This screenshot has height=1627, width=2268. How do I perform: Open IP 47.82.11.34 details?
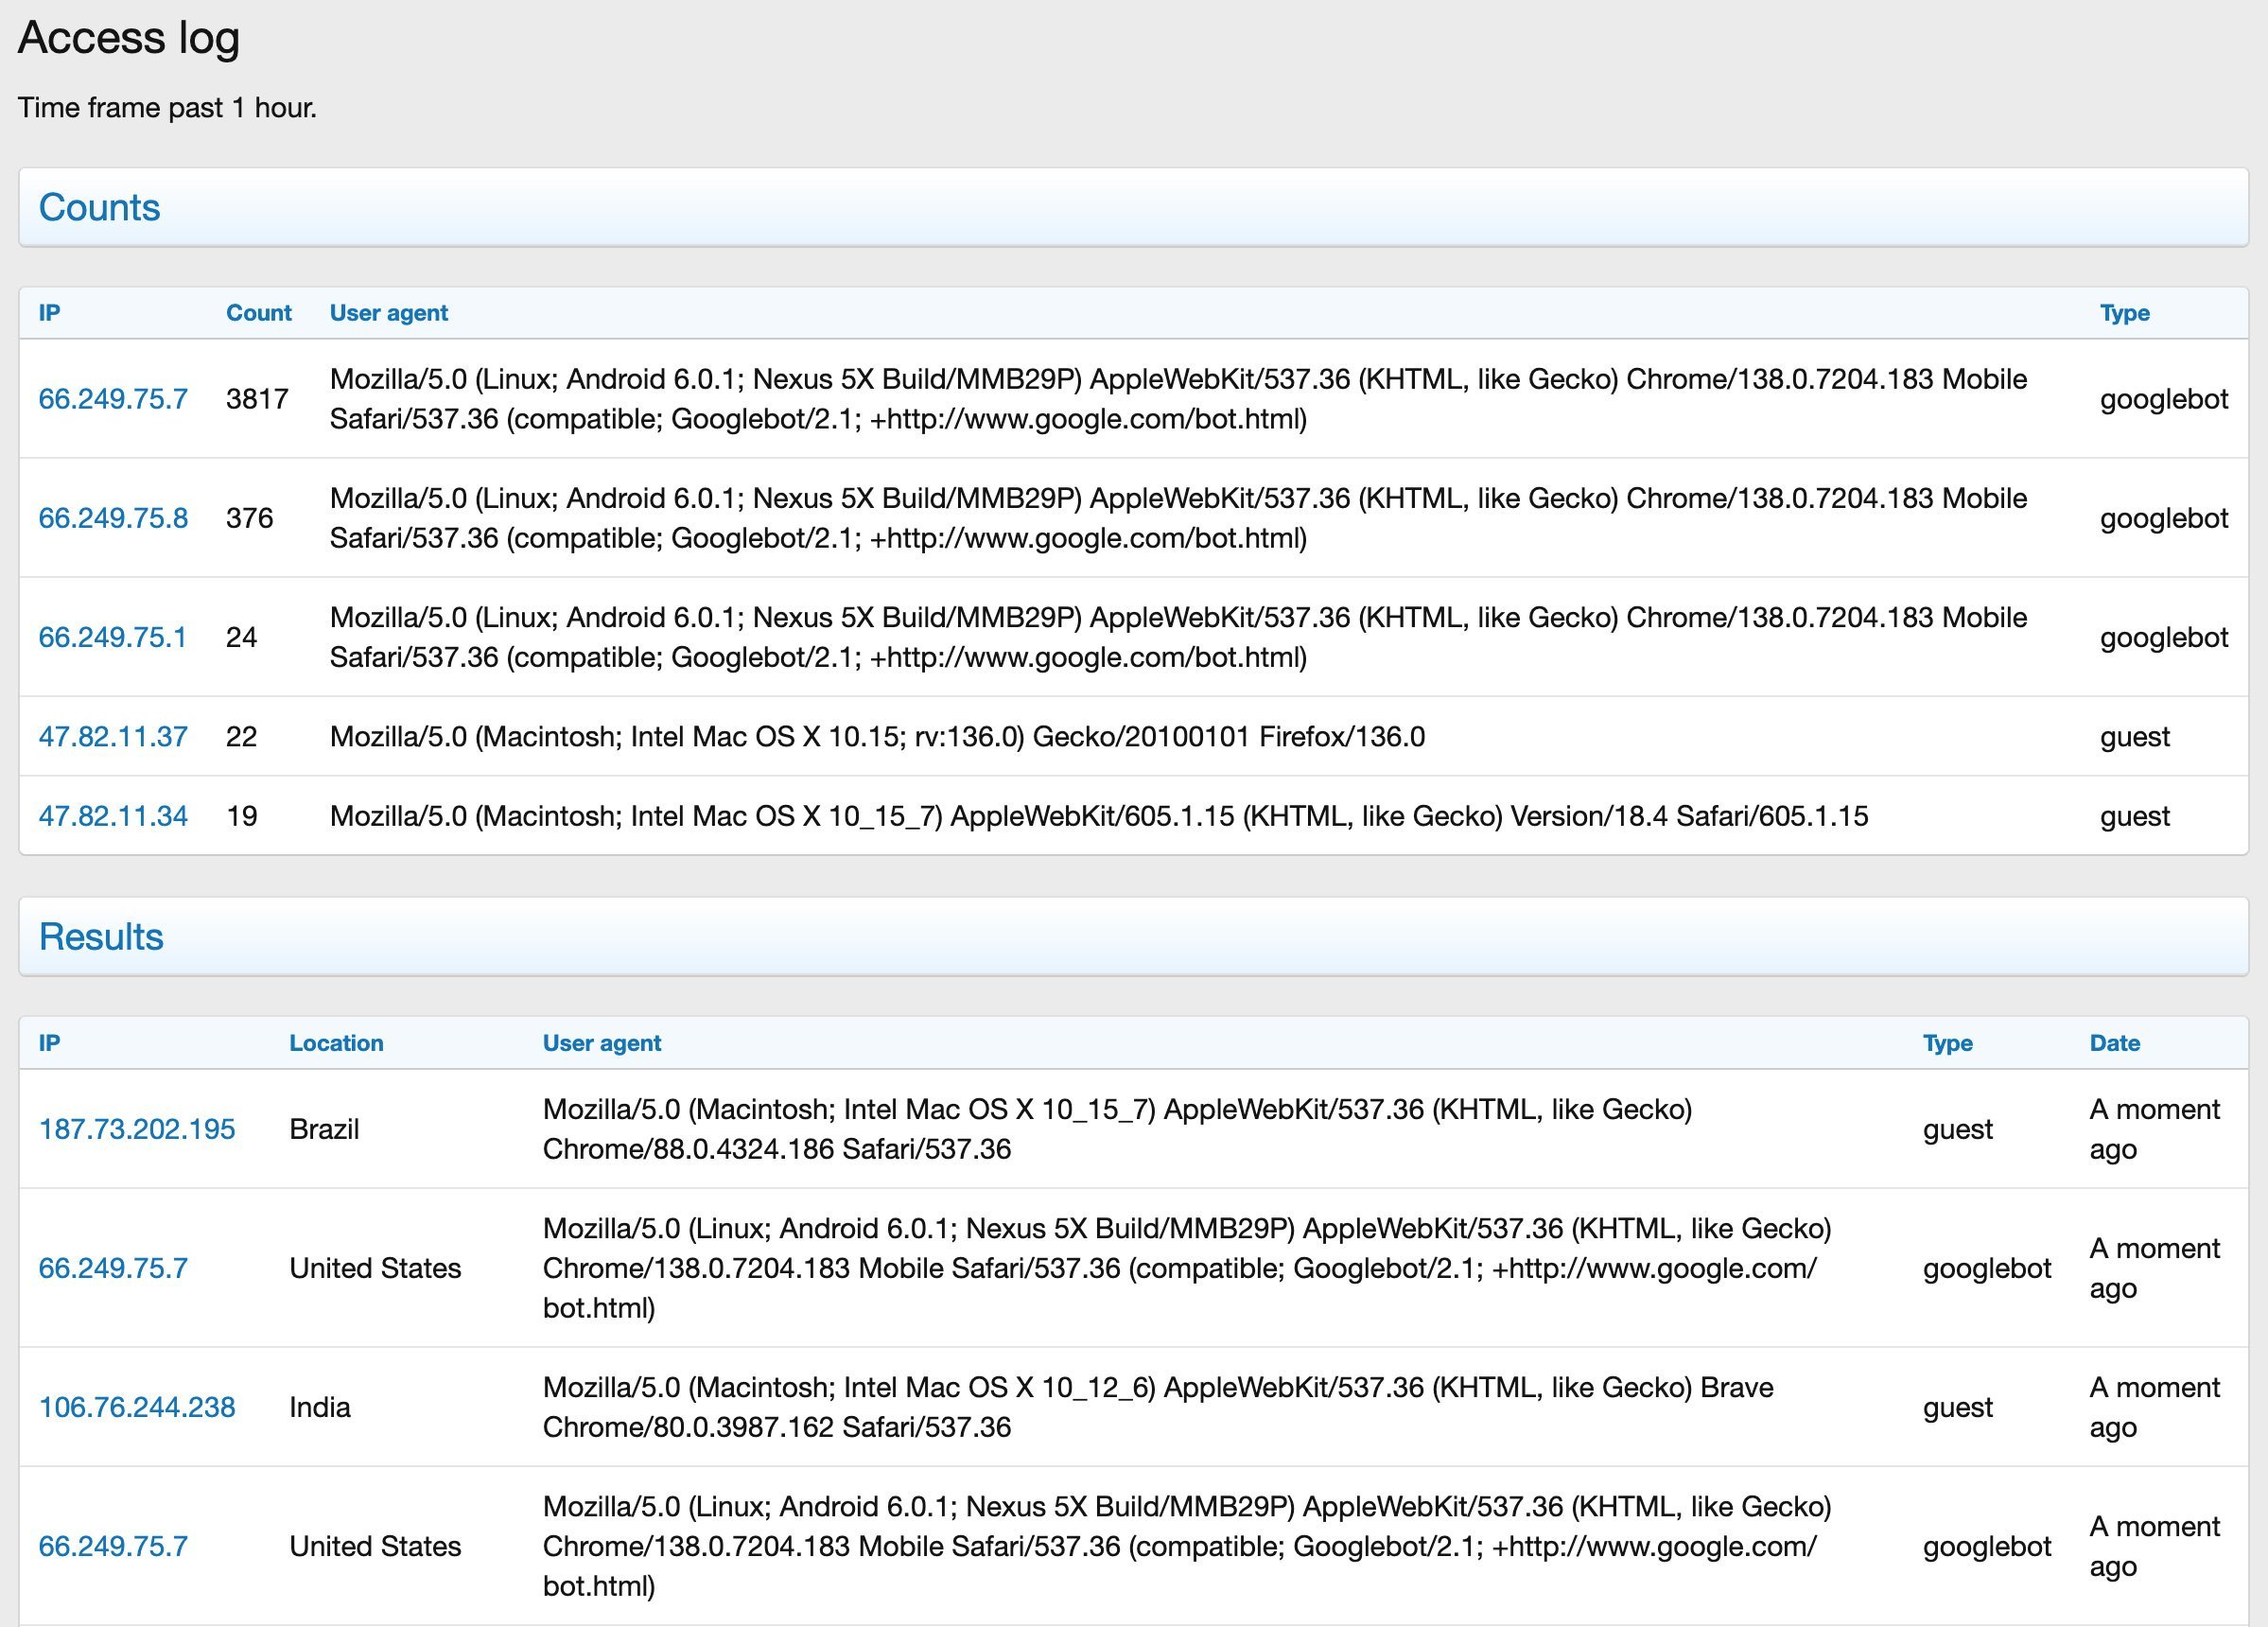click(113, 816)
